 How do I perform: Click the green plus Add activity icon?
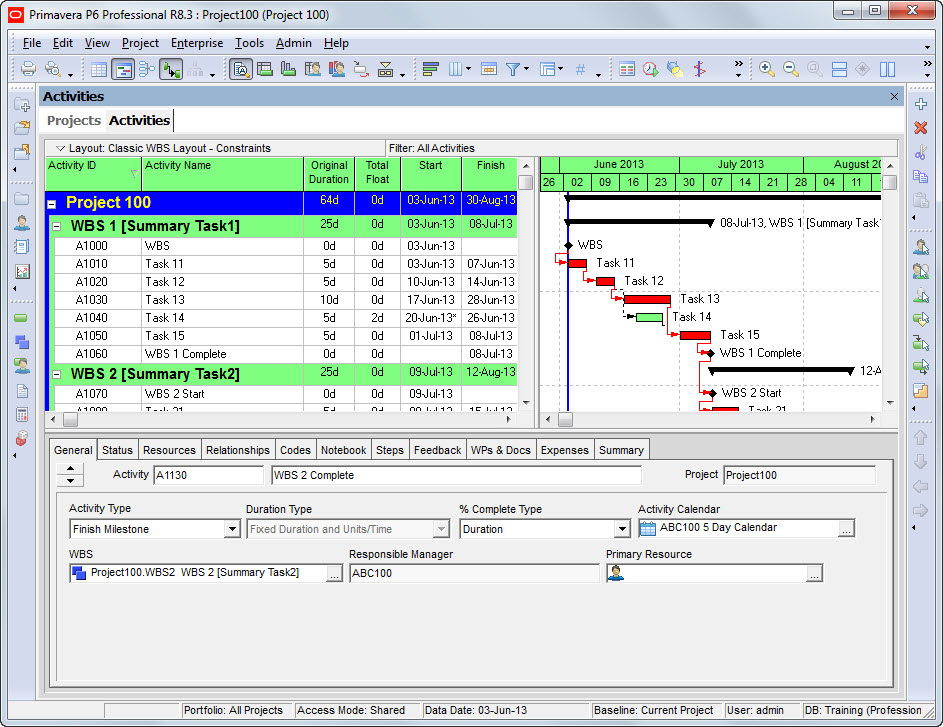(921, 104)
